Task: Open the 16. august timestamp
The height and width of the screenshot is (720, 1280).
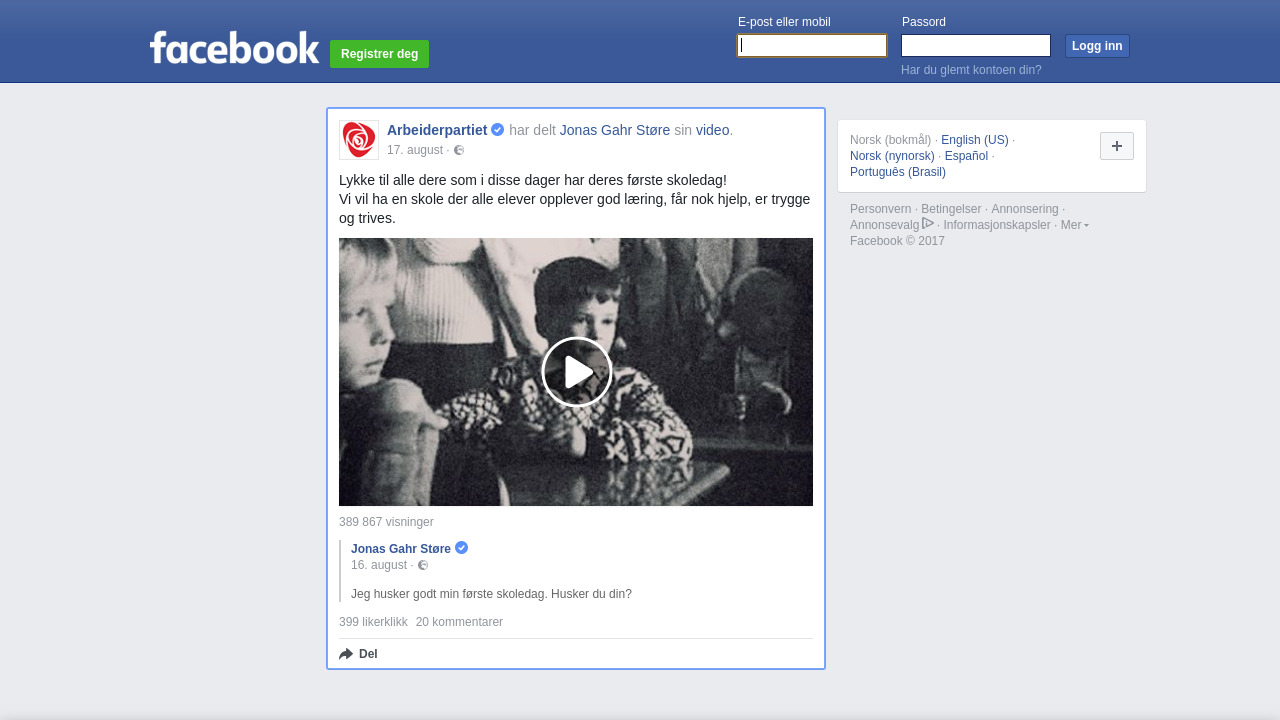Action: tap(379, 565)
